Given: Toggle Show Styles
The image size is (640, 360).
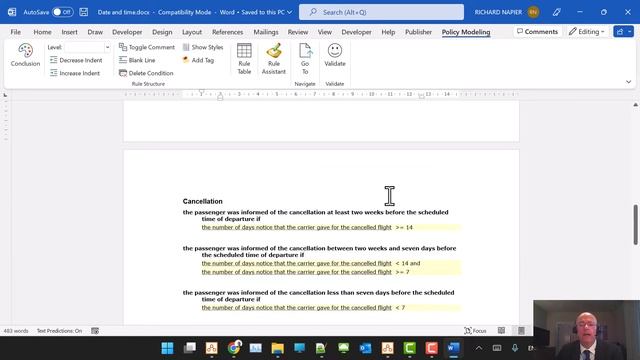Looking at the screenshot, I should (x=203, y=47).
